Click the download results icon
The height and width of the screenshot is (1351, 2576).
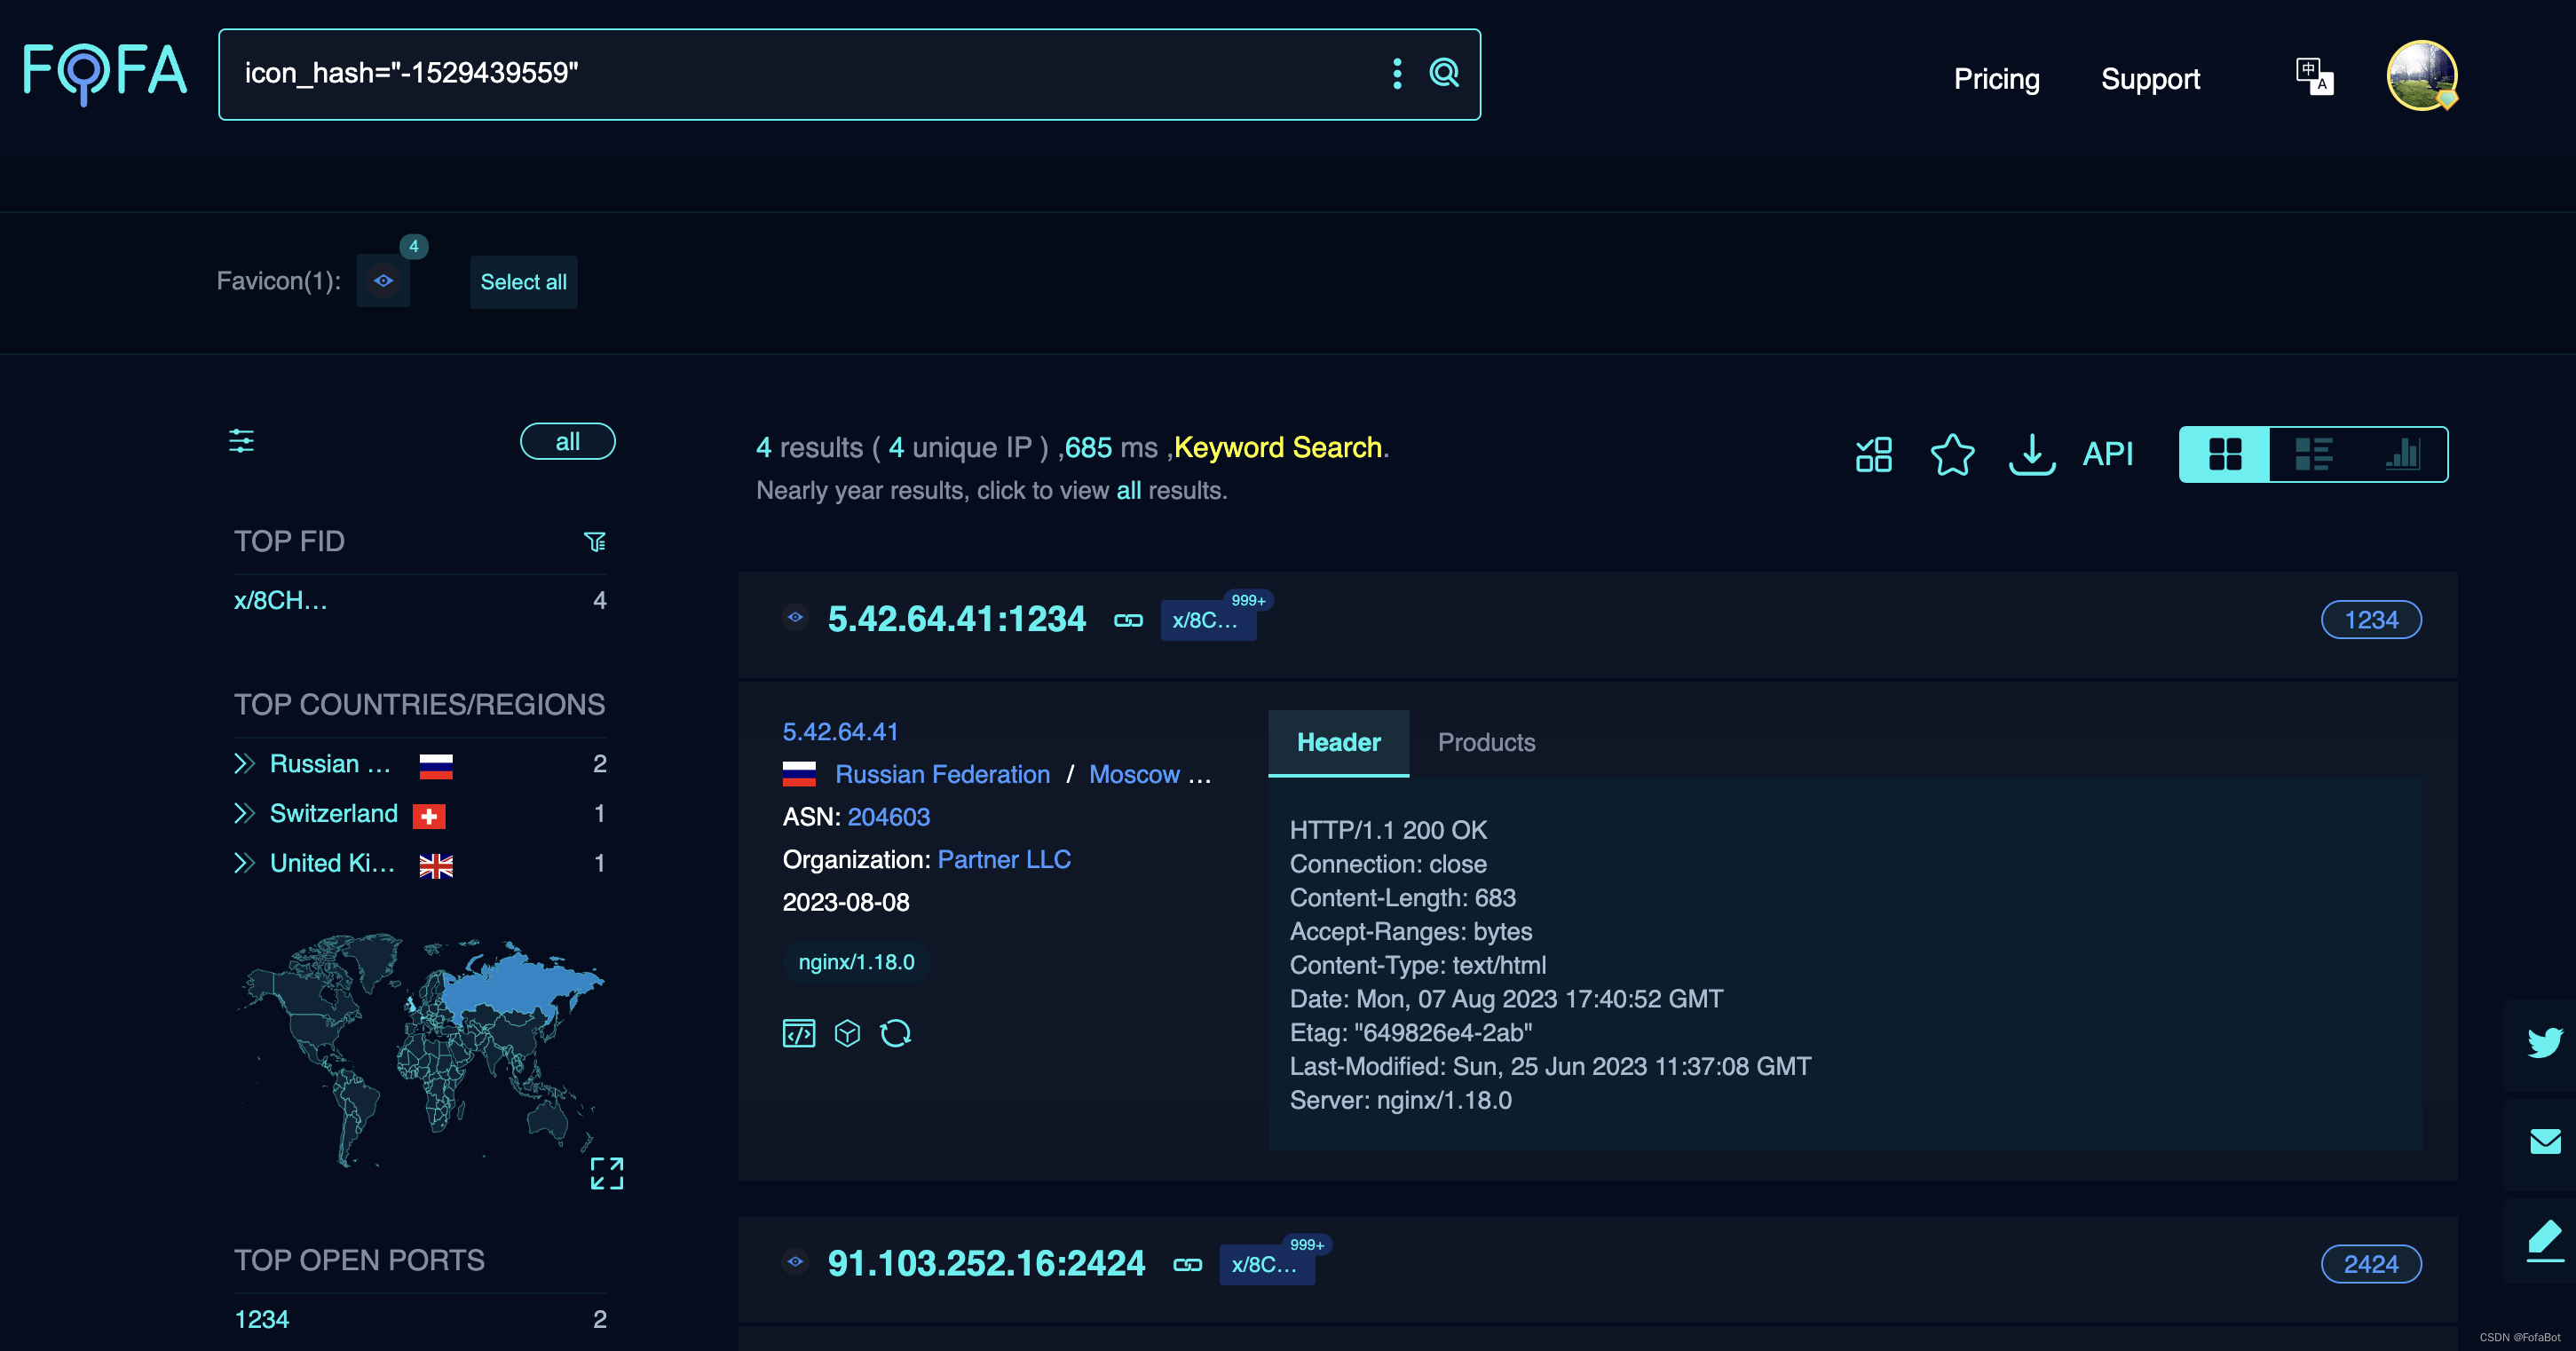pyautogui.click(x=2031, y=454)
